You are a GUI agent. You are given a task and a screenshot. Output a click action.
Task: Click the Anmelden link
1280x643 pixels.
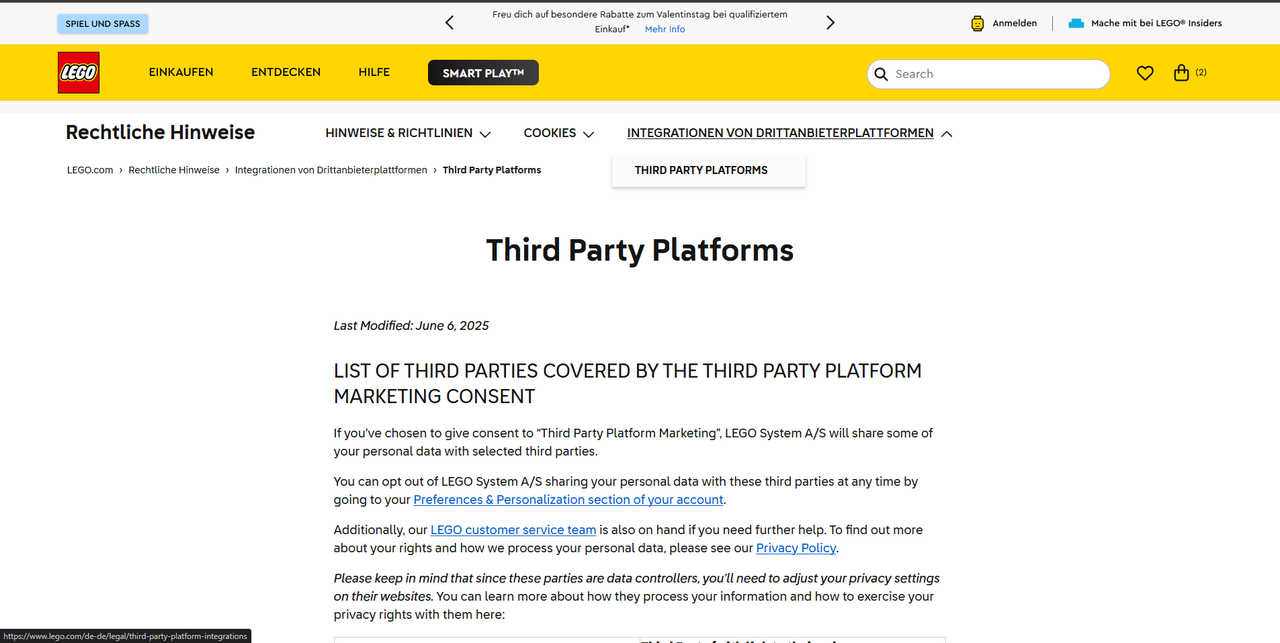point(1015,23)
